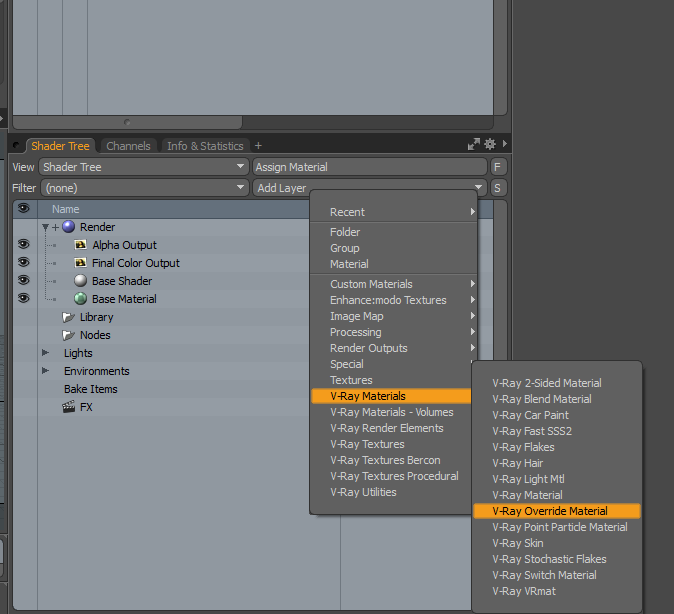Viewport: 674px width, 614px height.
Task: Open V-Ray Textures Bercon submenu
Action: click(x=392, y=460)
